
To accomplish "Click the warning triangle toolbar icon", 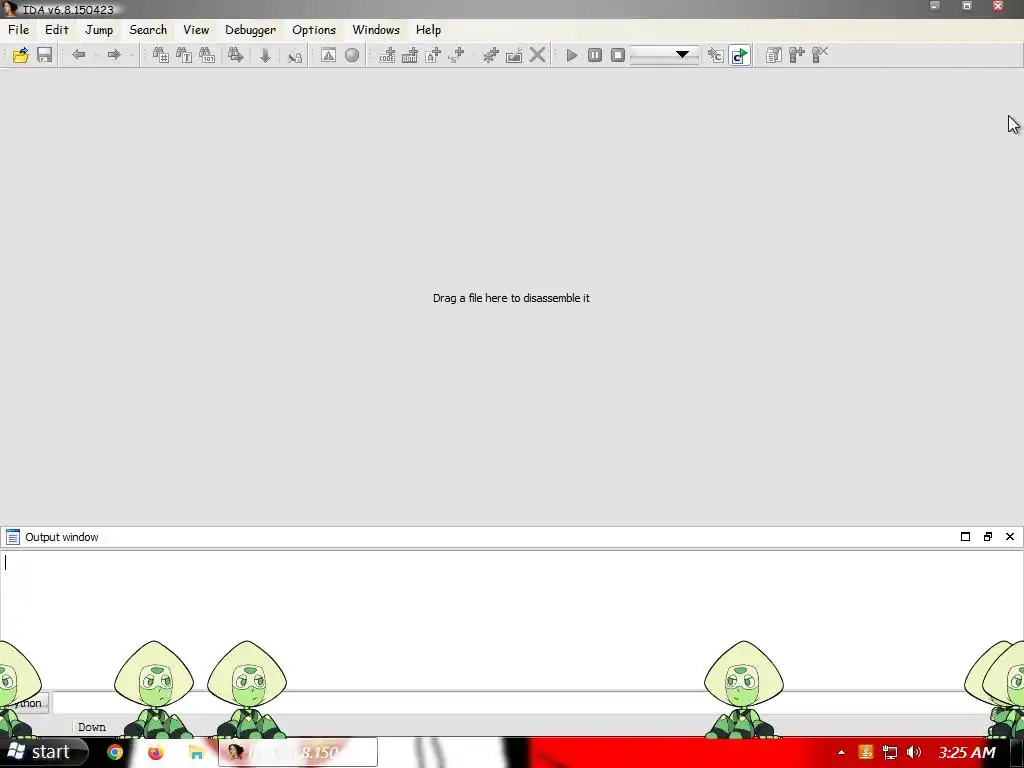I will point(328,56).
